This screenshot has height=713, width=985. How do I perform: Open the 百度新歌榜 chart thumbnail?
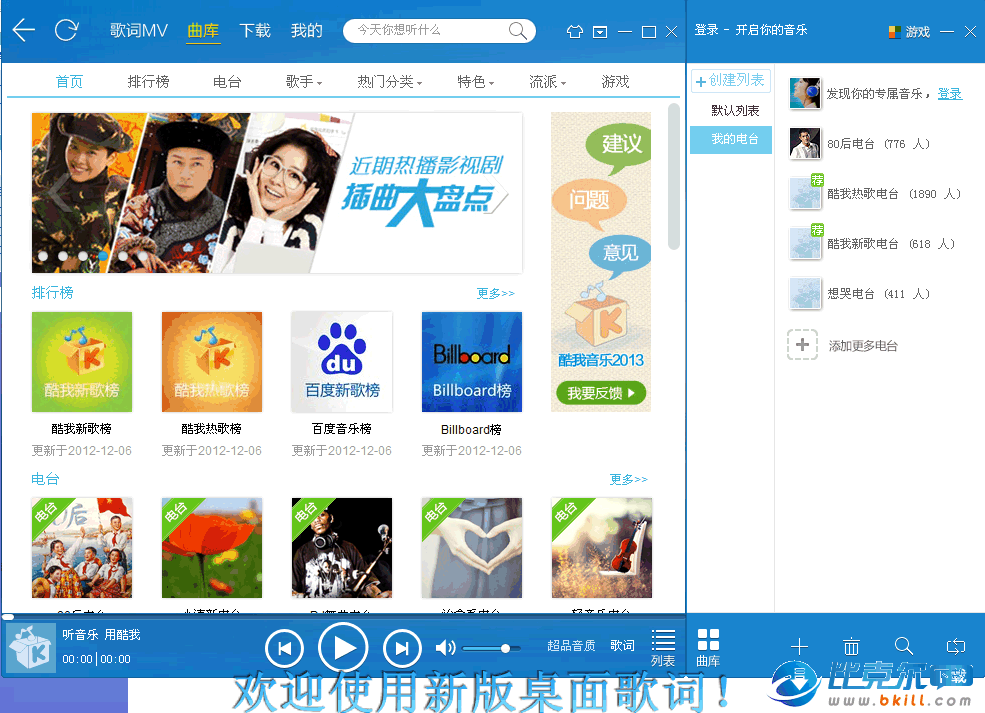coord(342,362)
